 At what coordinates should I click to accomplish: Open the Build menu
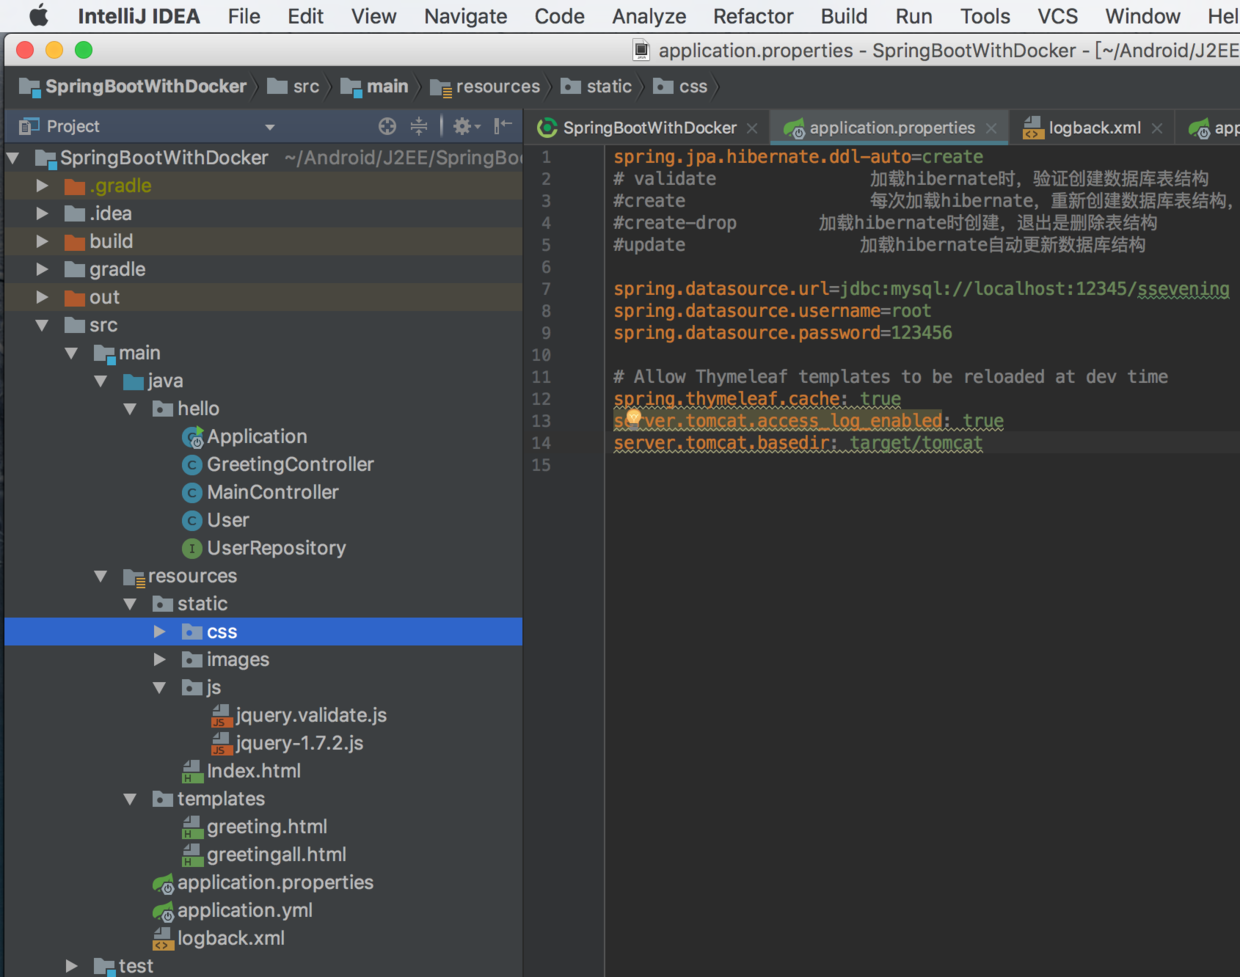(x=844, y=16)
